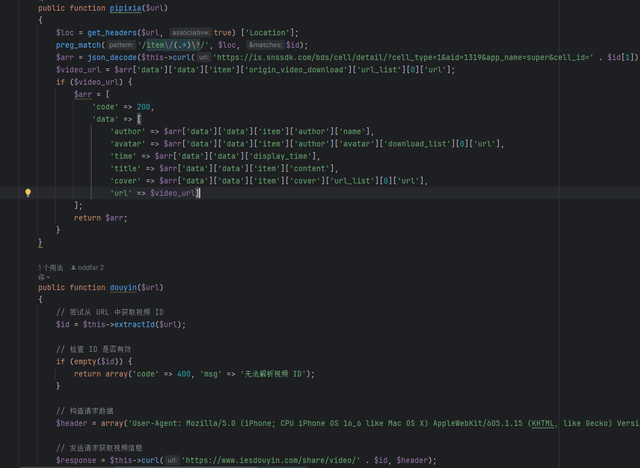This screenshot has height=468, width=640.
Task: Click the extractId method call
Action: click(134, 324)
